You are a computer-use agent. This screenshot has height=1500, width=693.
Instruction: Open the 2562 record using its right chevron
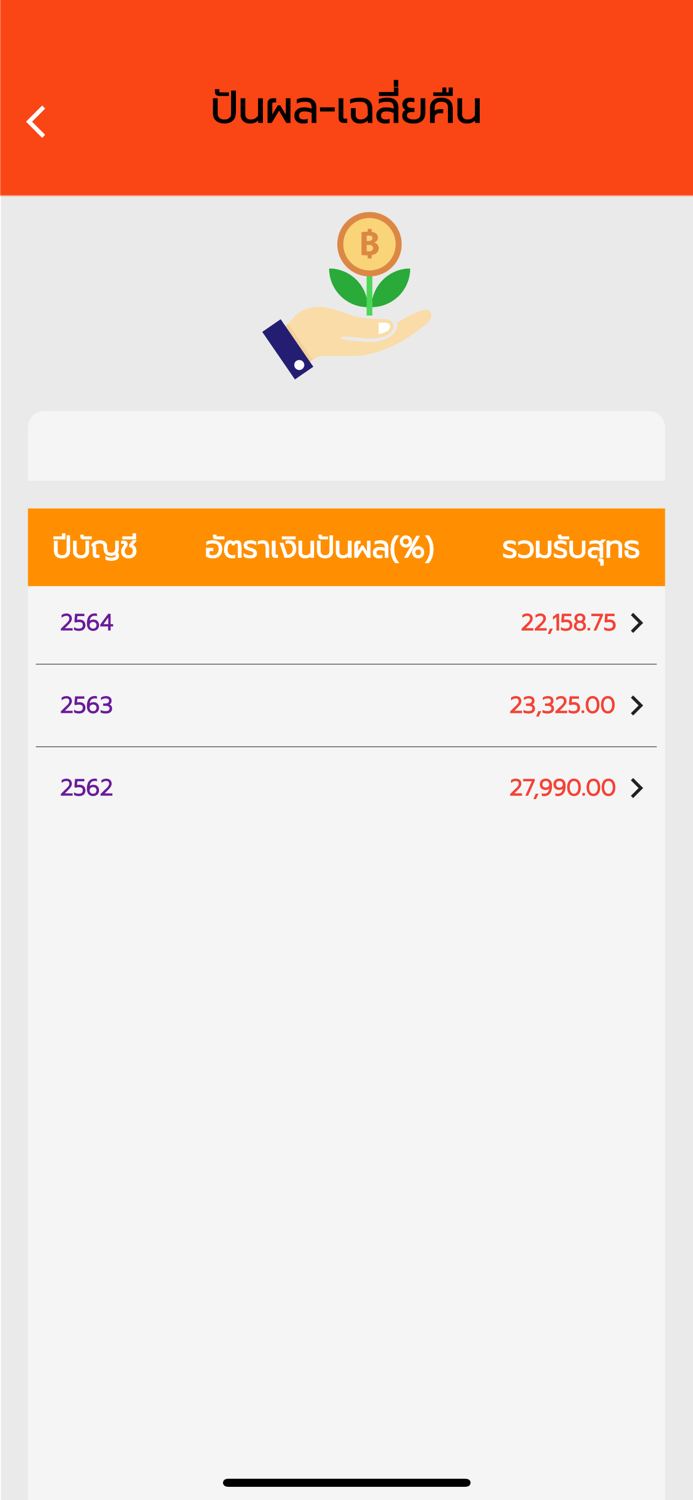[637, 788]
